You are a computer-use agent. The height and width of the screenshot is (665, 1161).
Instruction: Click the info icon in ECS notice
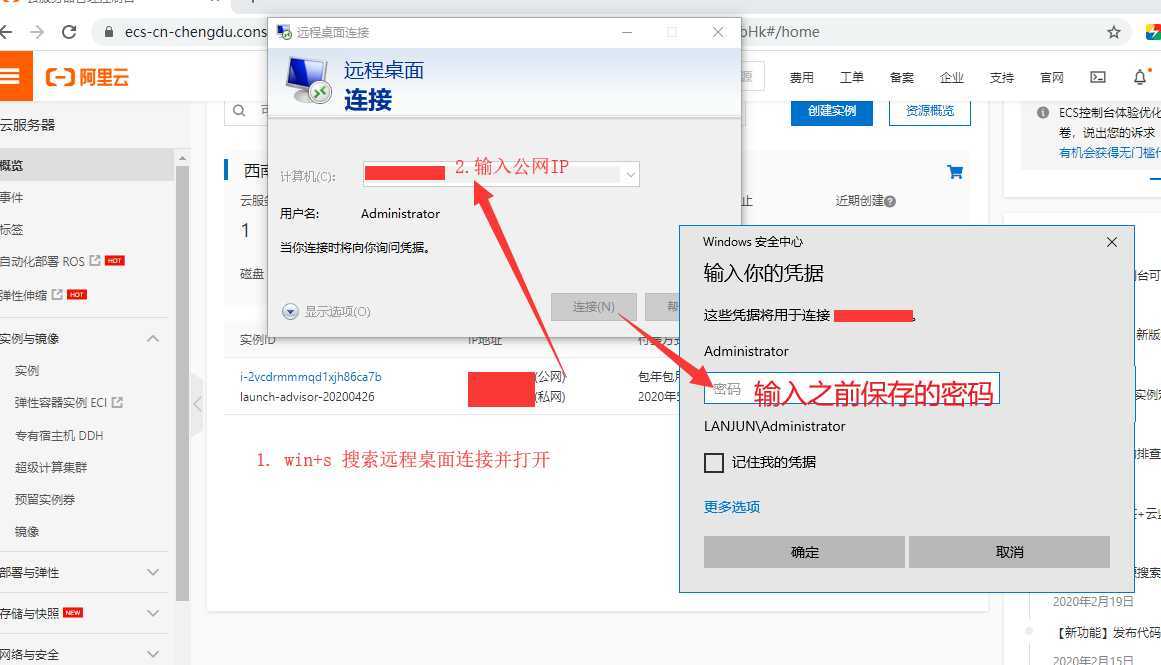(1043, 113)
